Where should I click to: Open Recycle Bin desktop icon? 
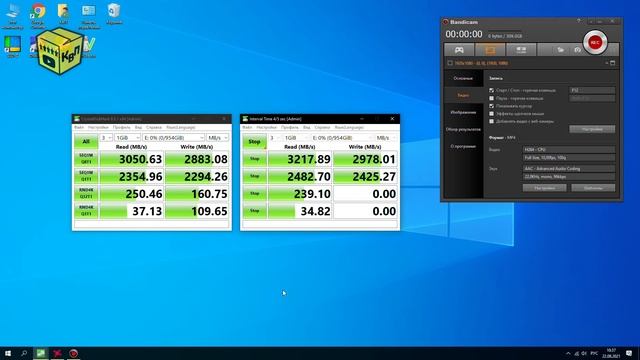tap(114, 14)
